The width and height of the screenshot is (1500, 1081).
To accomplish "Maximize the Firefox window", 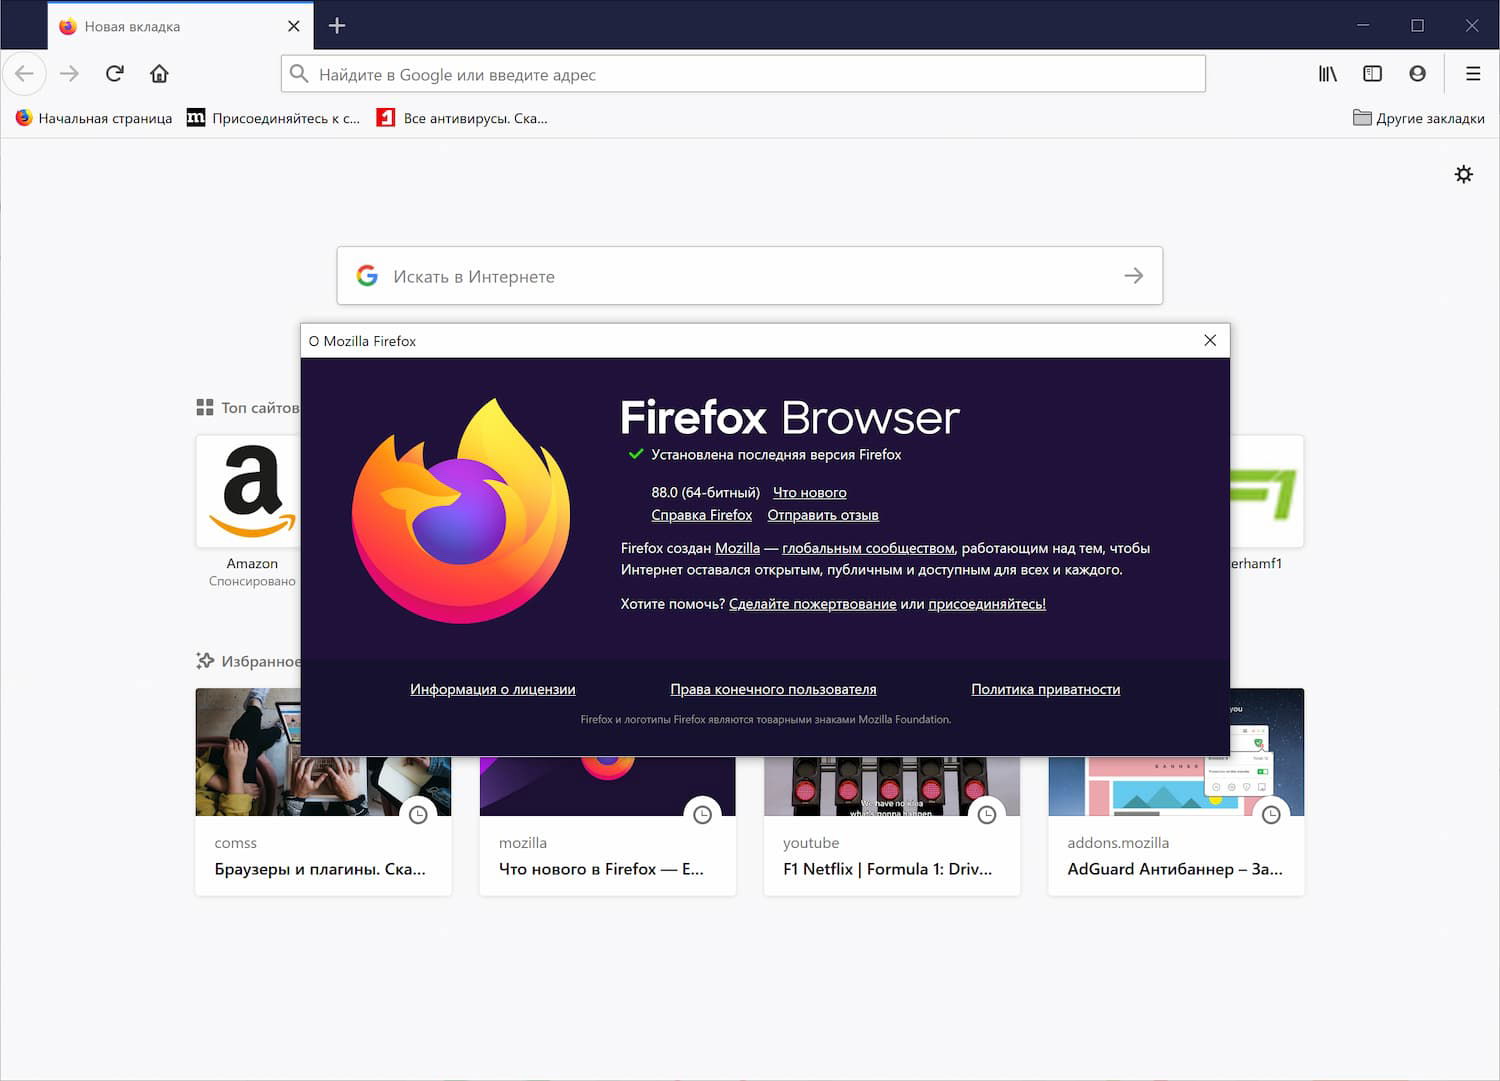I will tap(1417, 26).
